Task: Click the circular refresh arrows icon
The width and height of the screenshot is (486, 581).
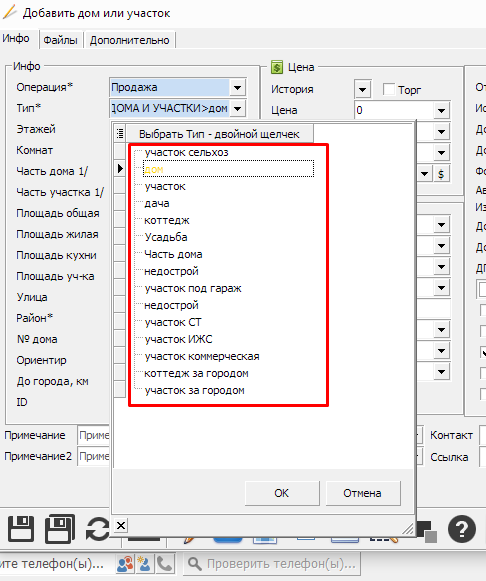Action: click(98, 529)
